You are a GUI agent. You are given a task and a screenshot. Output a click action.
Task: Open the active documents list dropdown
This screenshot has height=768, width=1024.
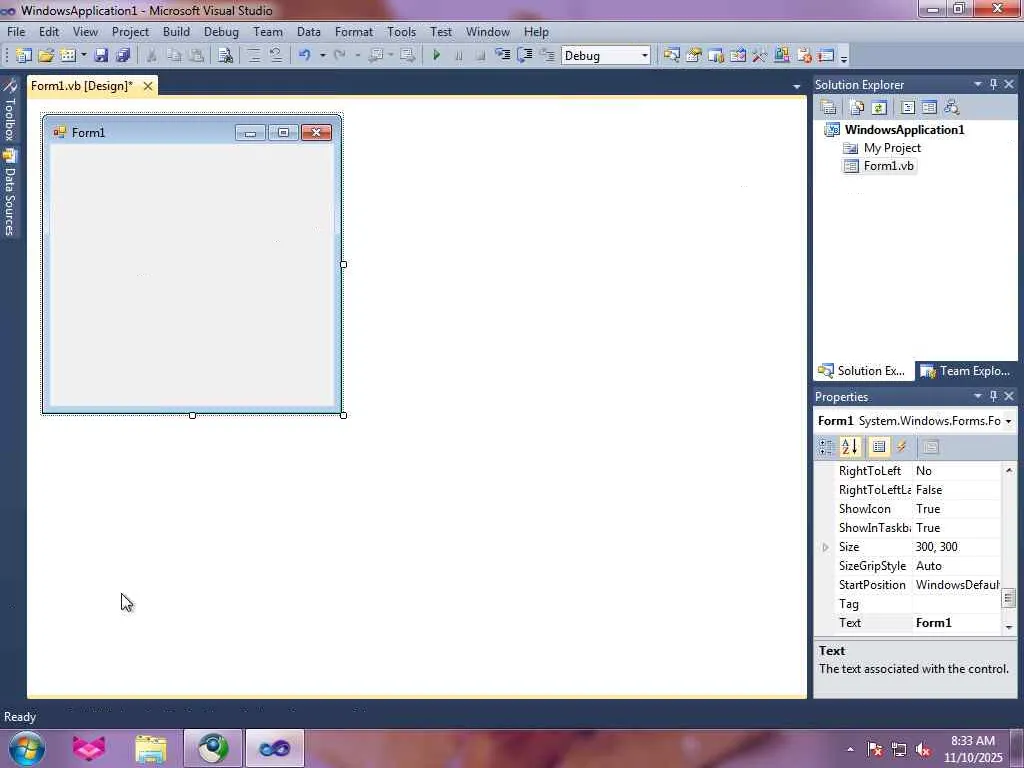796,86
